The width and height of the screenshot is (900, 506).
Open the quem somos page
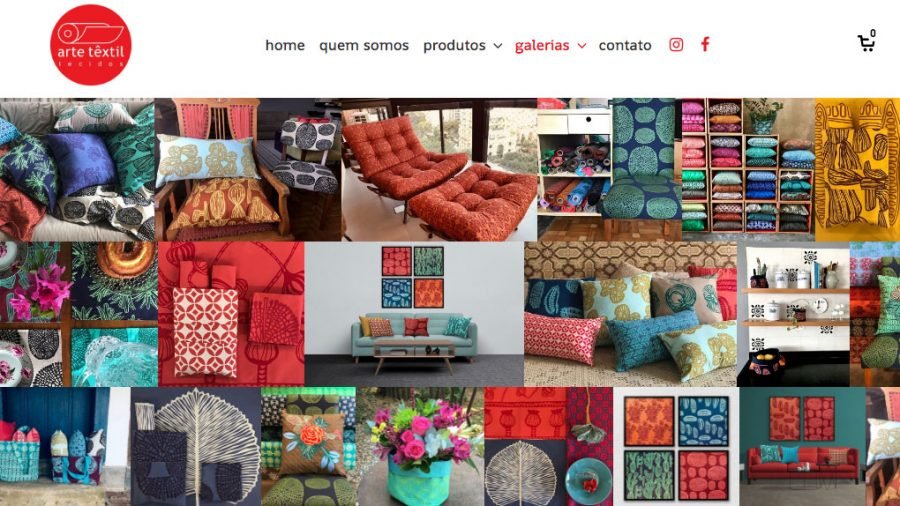[364, 45]
